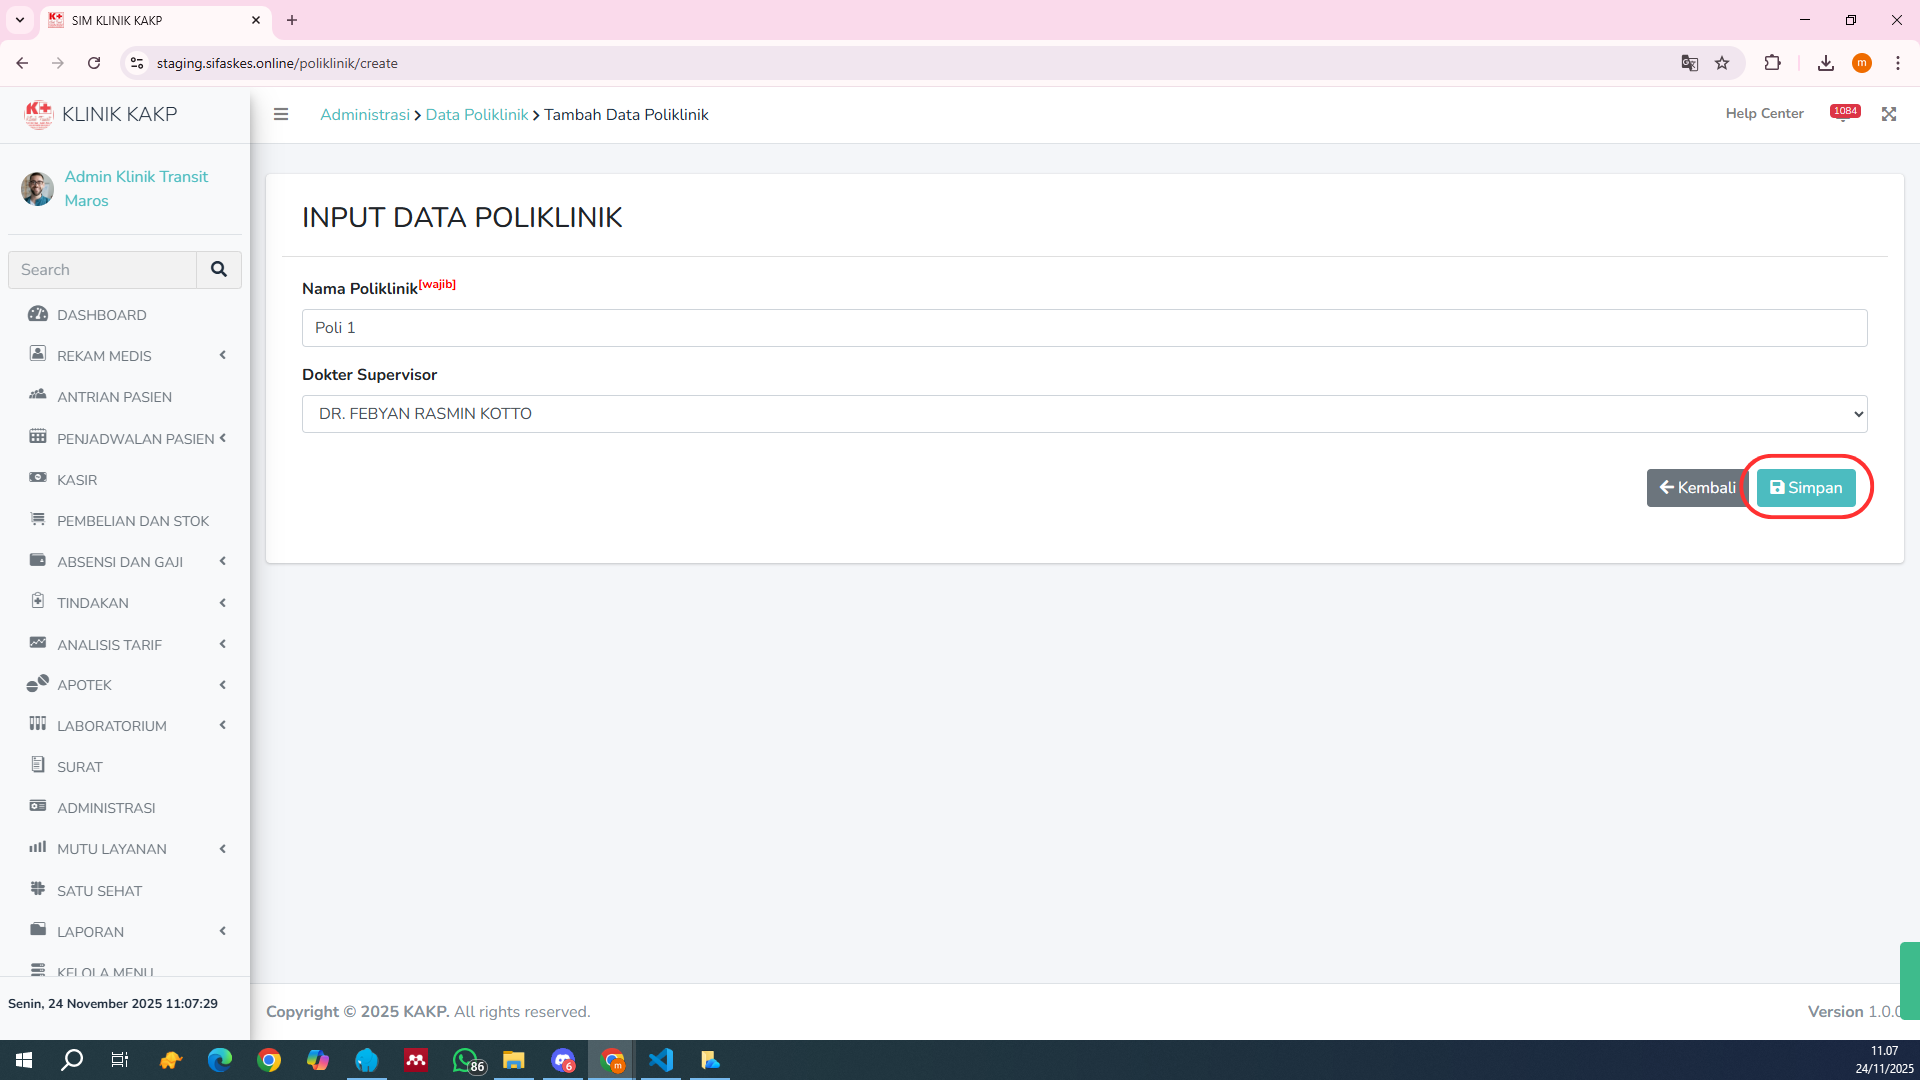
Task: Open Visual Studio Code from taskbar
Action: tap(661, 1060)
